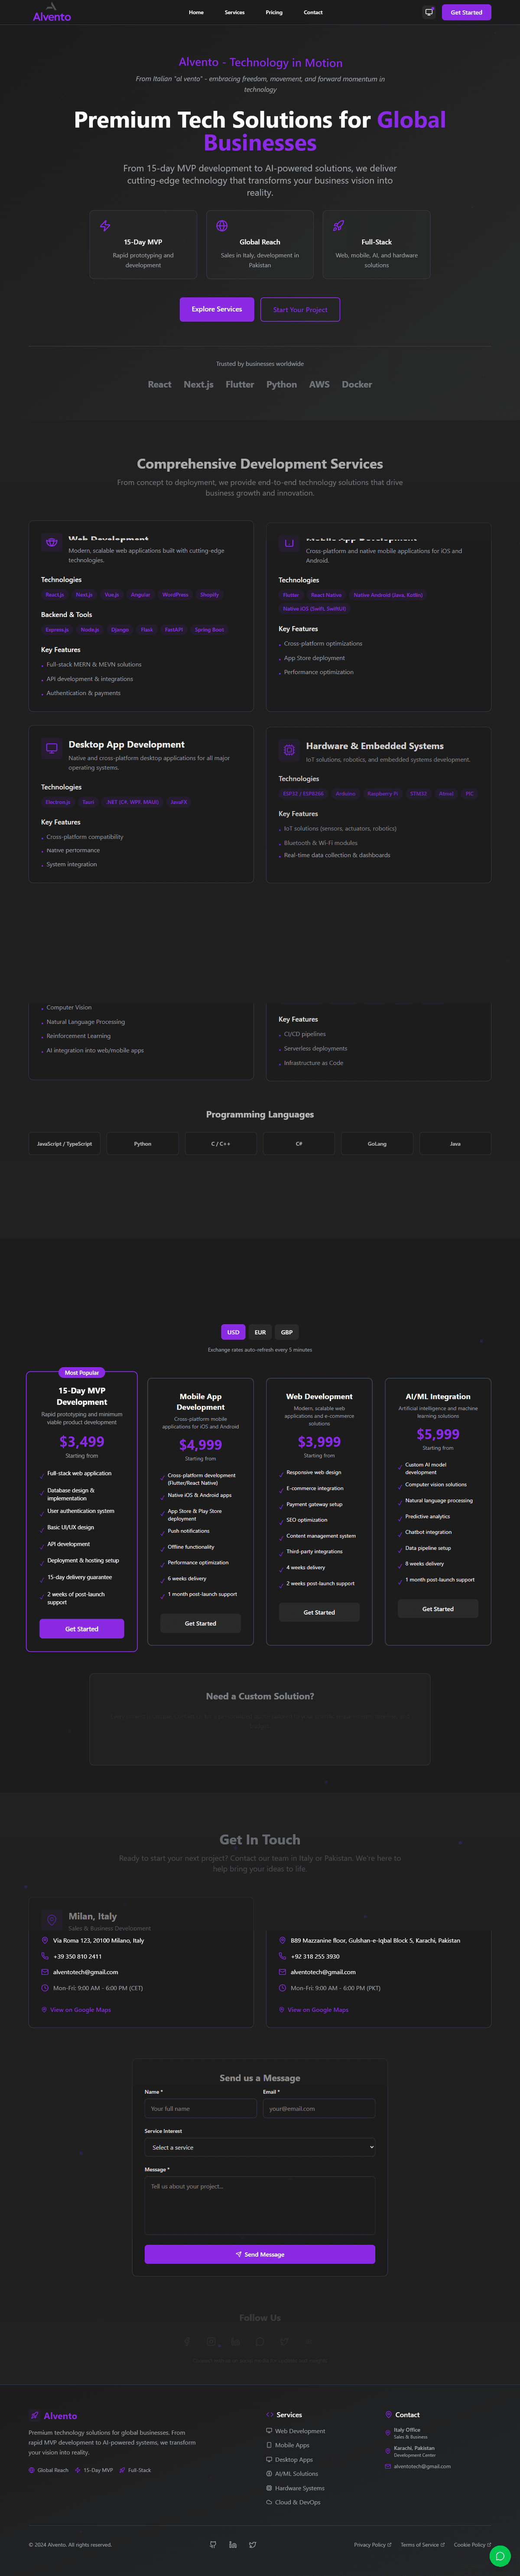Click the phone icon beside +92 318 number
Screen dimensions: 520x2576
tap(282, 1956)
